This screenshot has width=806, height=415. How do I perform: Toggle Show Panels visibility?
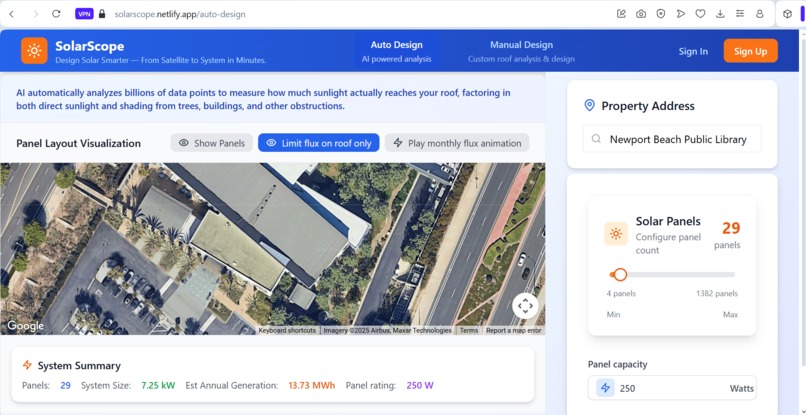click(x=211, y=143)
